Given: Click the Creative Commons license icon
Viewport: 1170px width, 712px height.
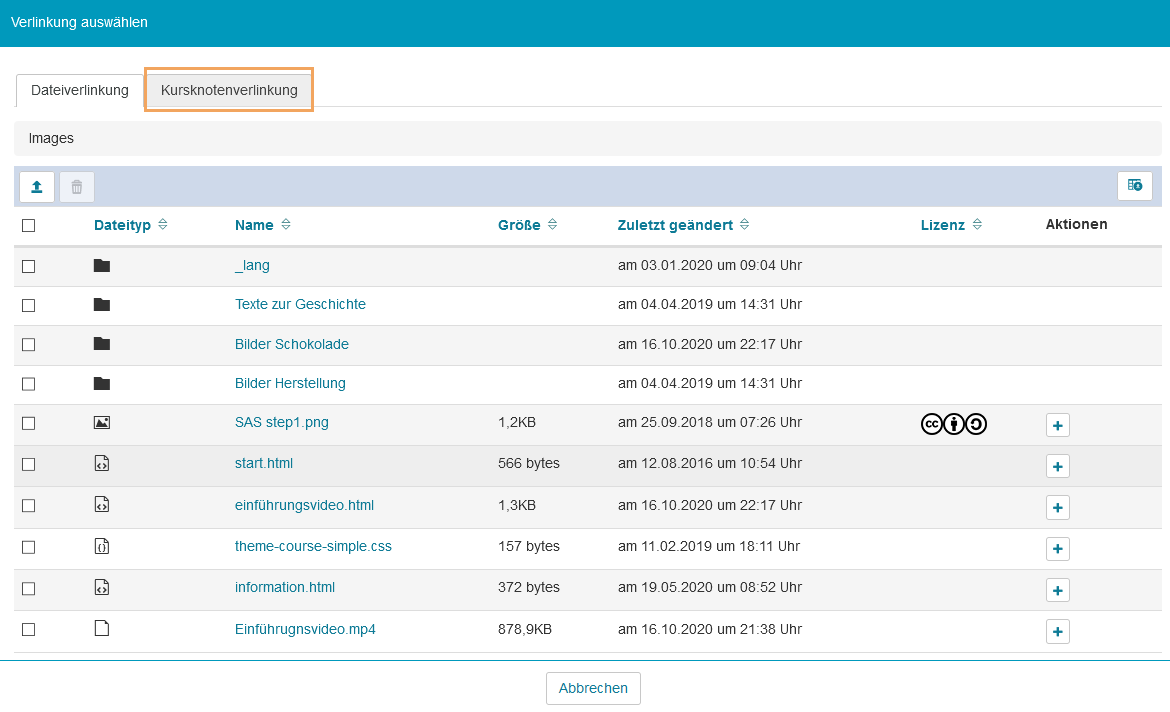Looking at the screenshot, I should point(953,424).
